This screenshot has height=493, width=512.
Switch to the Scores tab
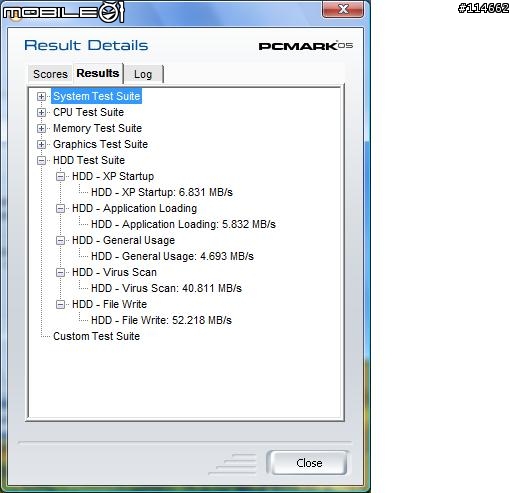click(x=50, y=74)
